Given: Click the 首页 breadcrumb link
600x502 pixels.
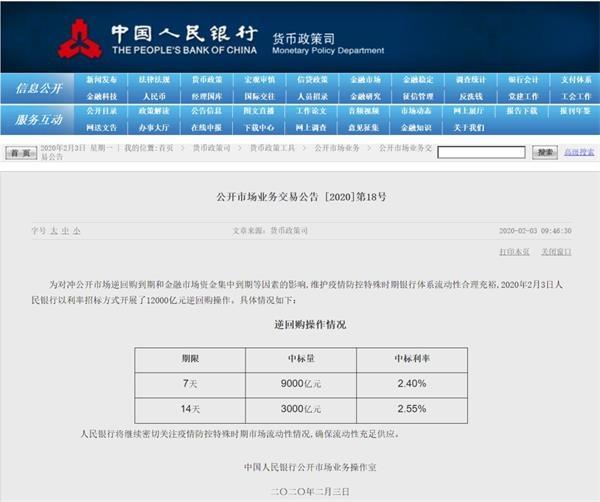Looking at the screenshot, I should (x=166, y=148).
